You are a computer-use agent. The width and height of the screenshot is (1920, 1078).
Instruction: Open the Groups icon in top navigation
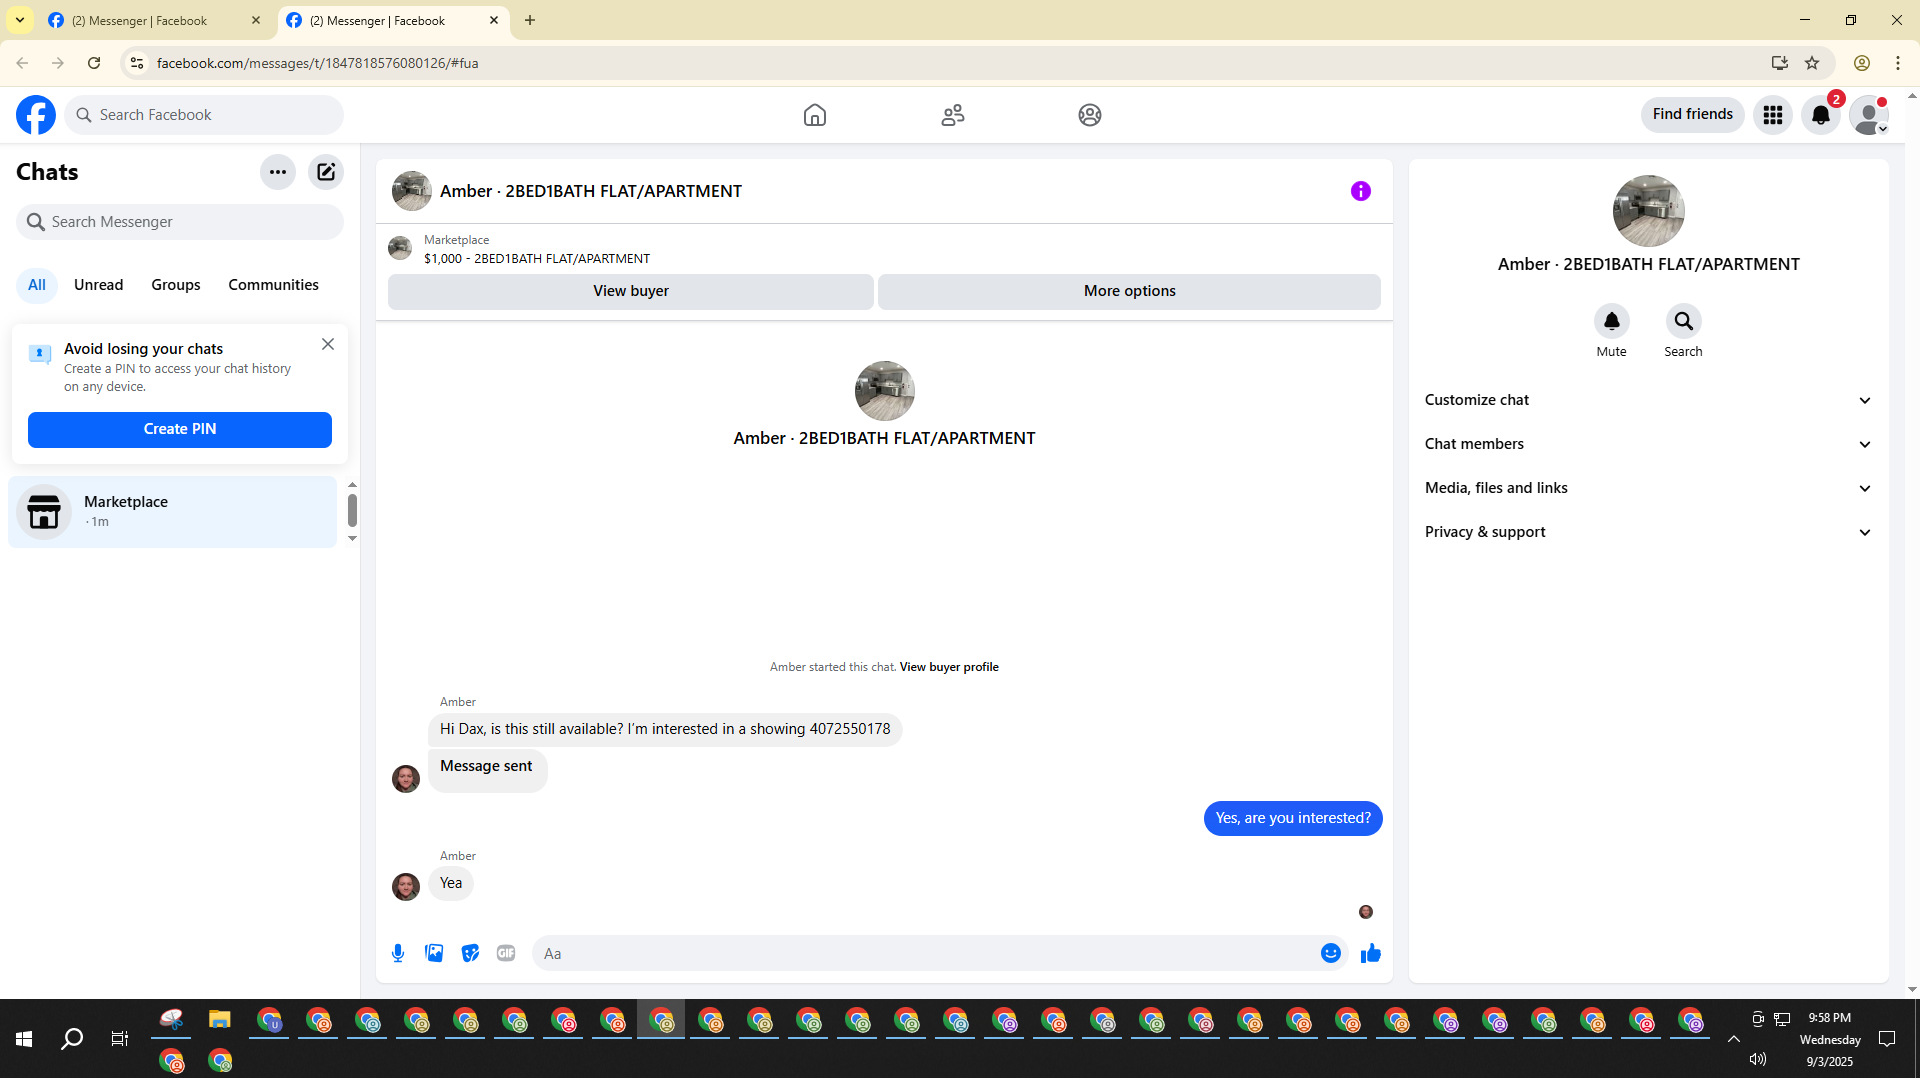click(x=1090, y=115)
